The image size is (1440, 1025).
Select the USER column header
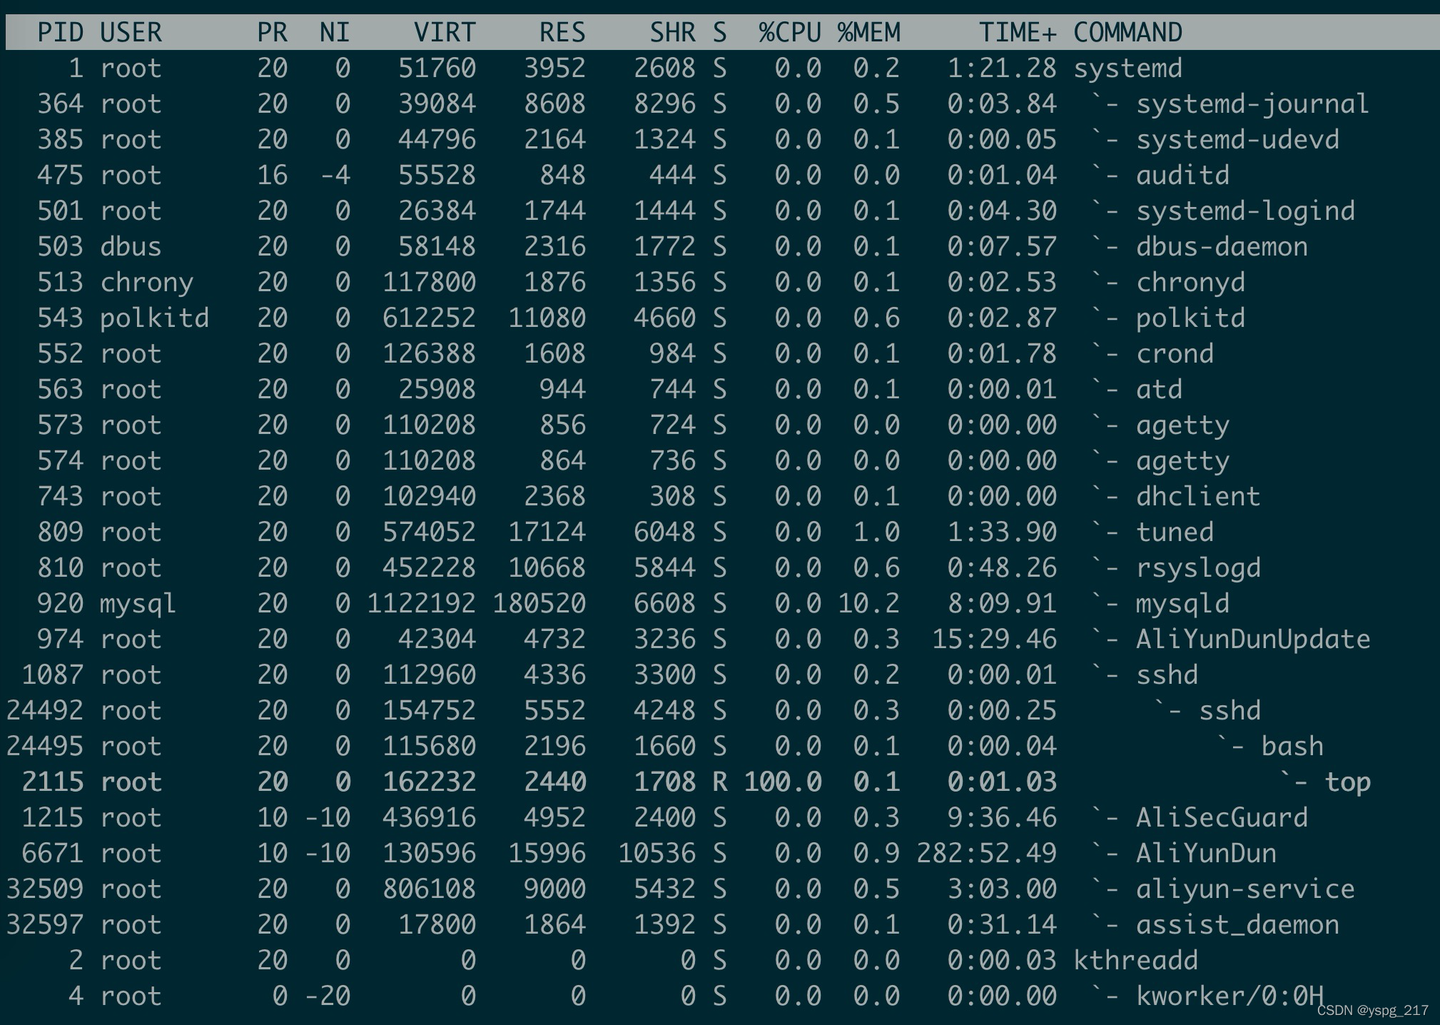point(131,32)
